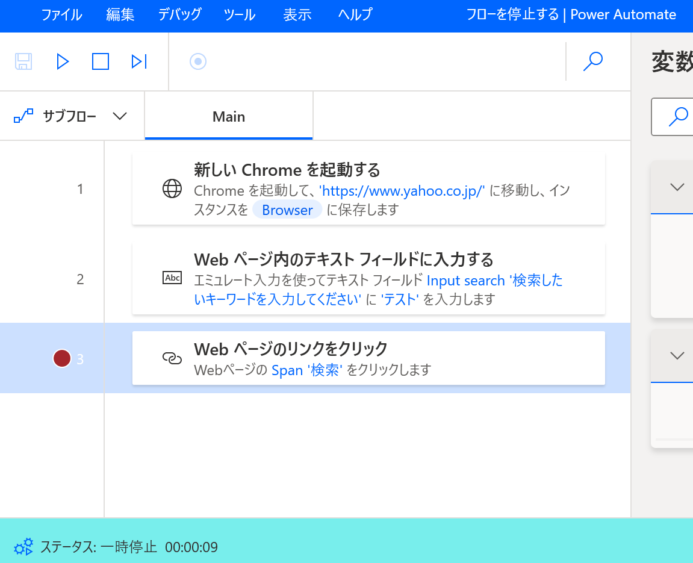Screen dimensions: 693x563
Task: Click the サブフロー flow icon
Action: (23, 116)
